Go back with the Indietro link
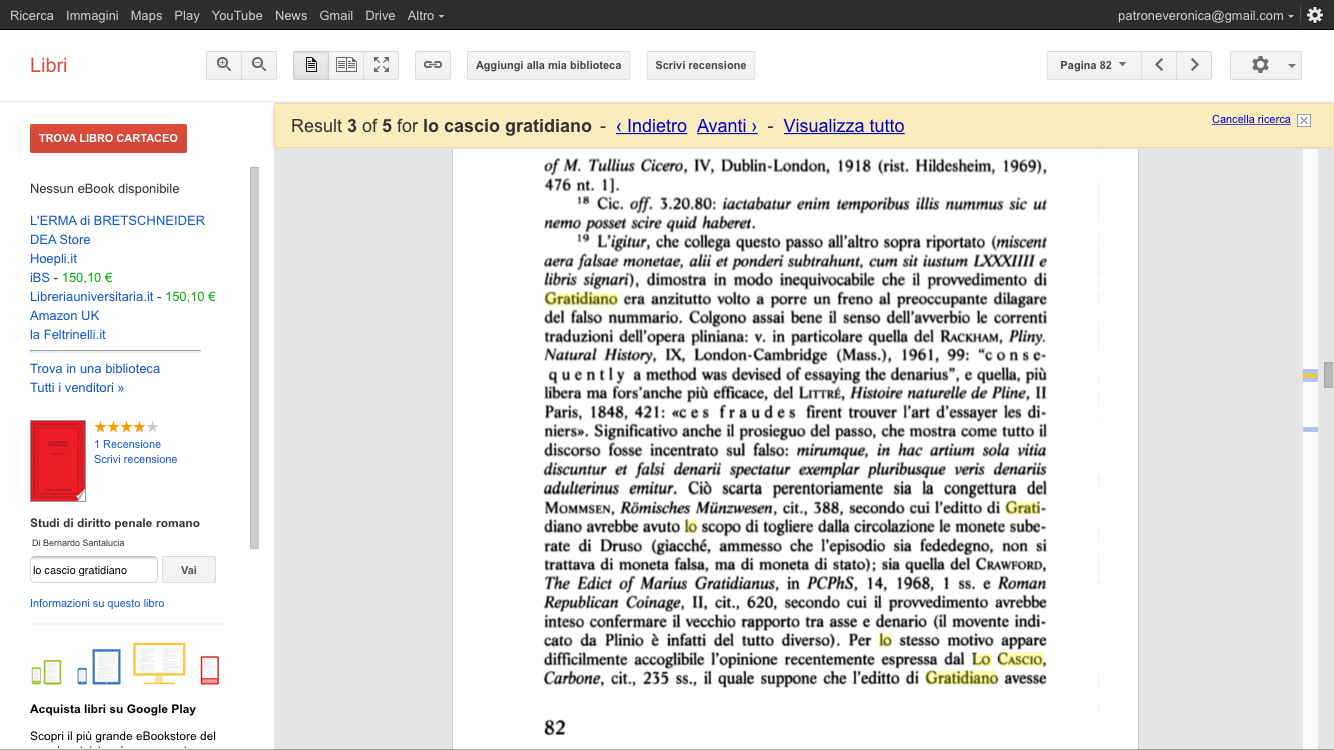This screenshot has width=1334, height=750. click(651, 126)
